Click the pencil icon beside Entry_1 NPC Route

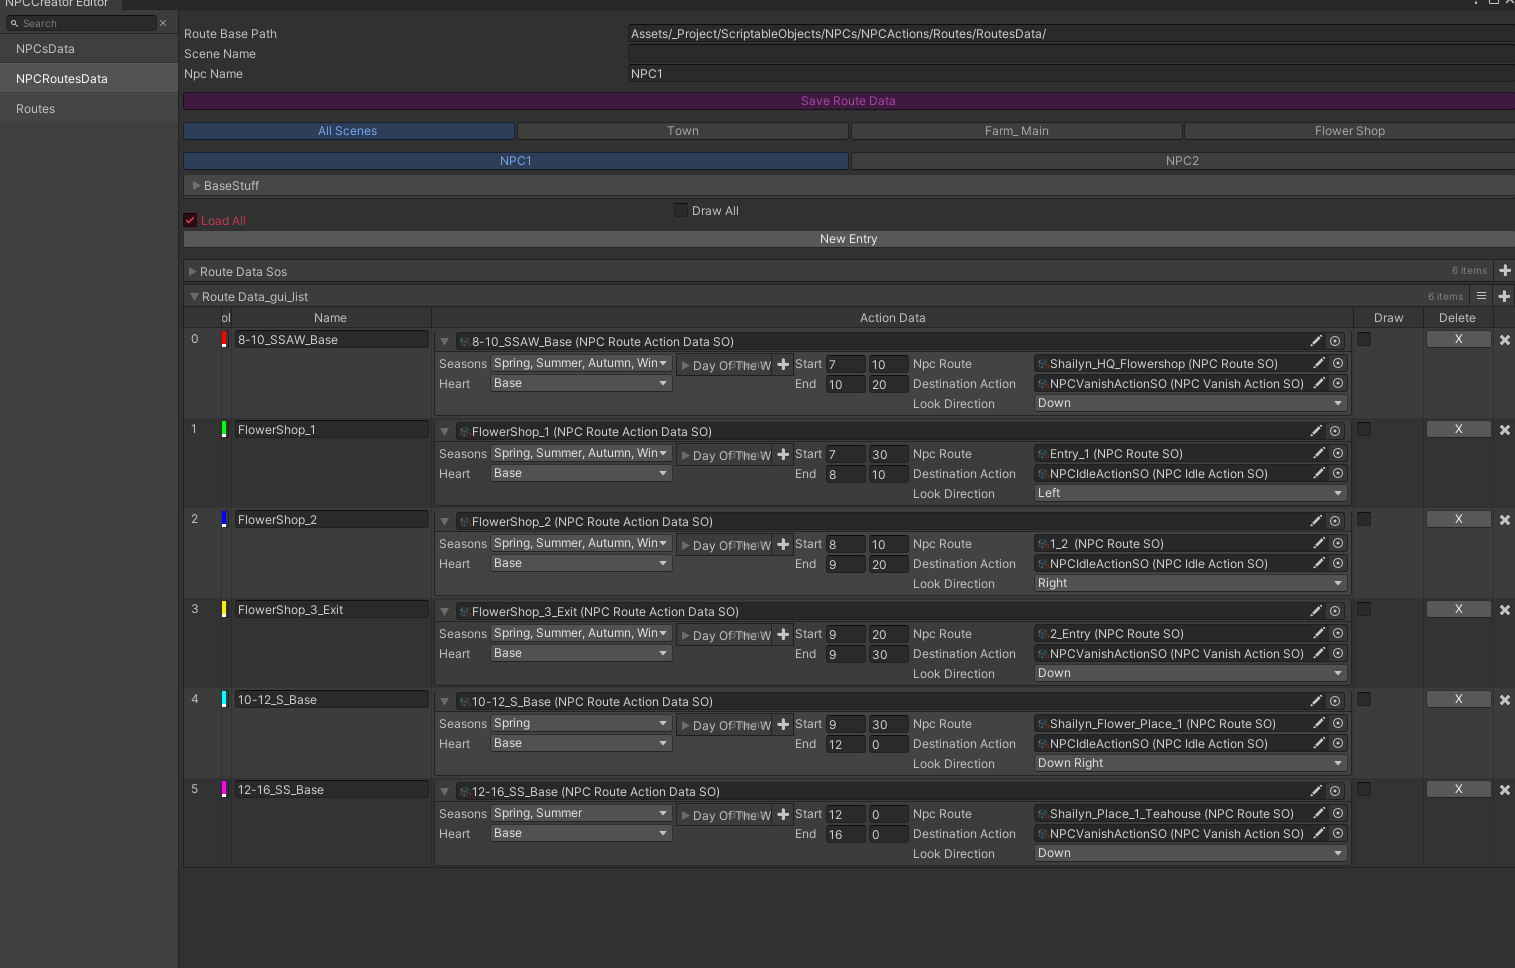point(1319,453)
